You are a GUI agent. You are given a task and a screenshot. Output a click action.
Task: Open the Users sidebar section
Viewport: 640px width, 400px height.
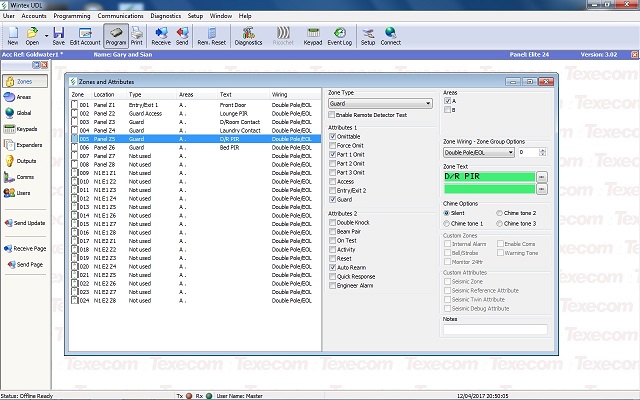[x=17, y=193]
